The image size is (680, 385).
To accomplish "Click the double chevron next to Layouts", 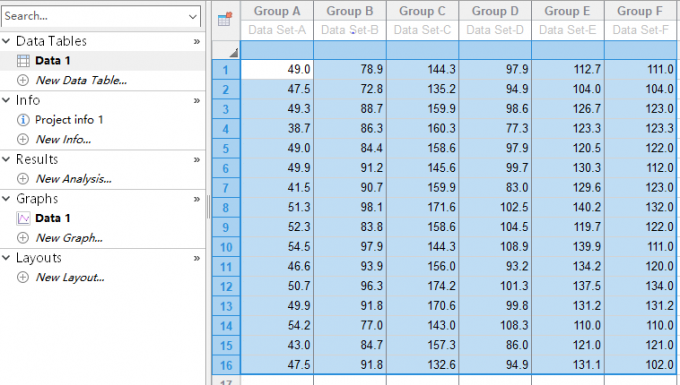I will 196,258.
